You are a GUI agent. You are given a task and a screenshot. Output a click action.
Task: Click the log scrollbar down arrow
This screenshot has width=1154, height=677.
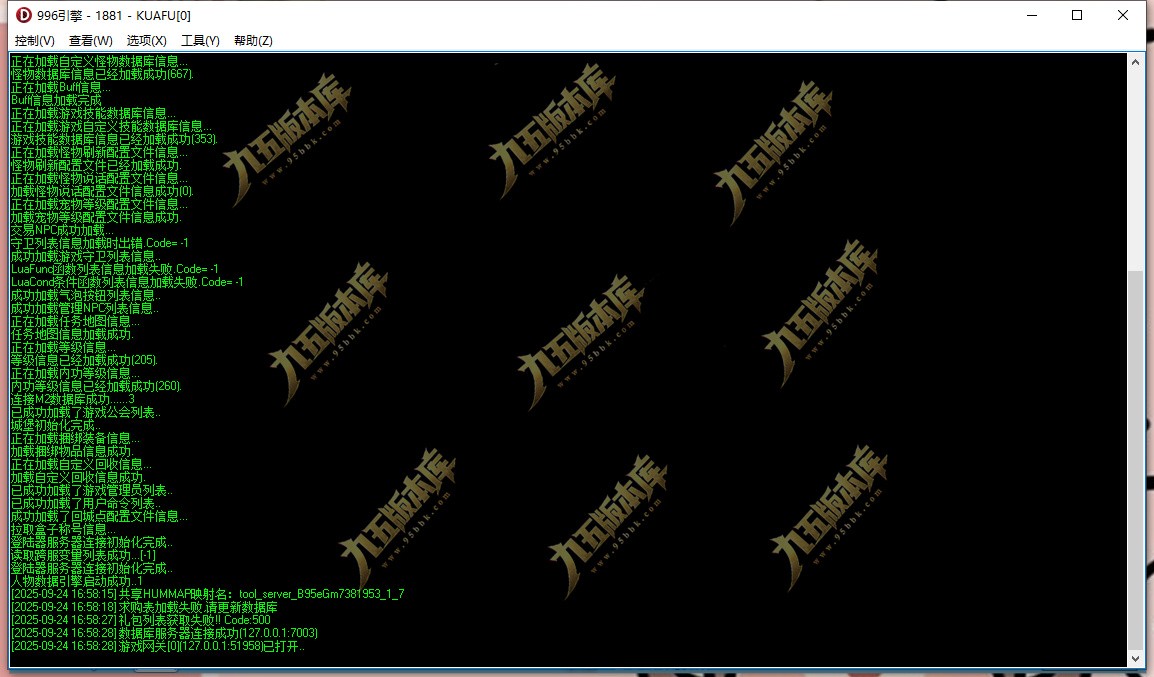coord(1135,657)
